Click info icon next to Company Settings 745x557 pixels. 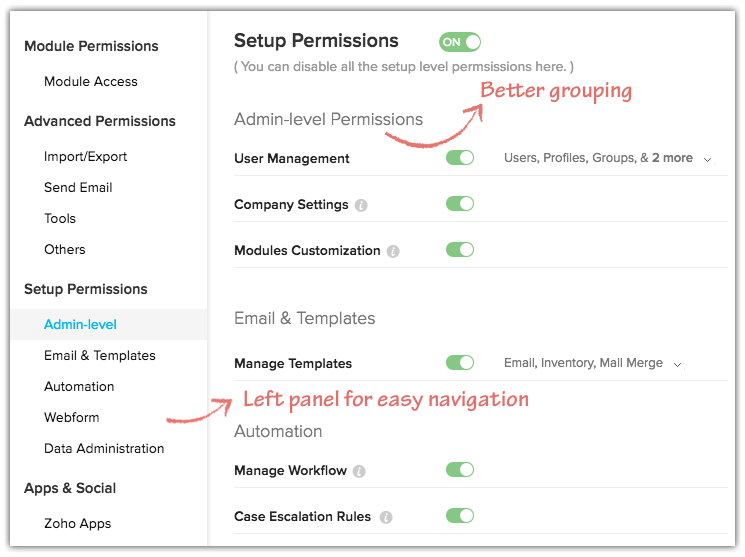pyautogui.click(x=361, y=205)
